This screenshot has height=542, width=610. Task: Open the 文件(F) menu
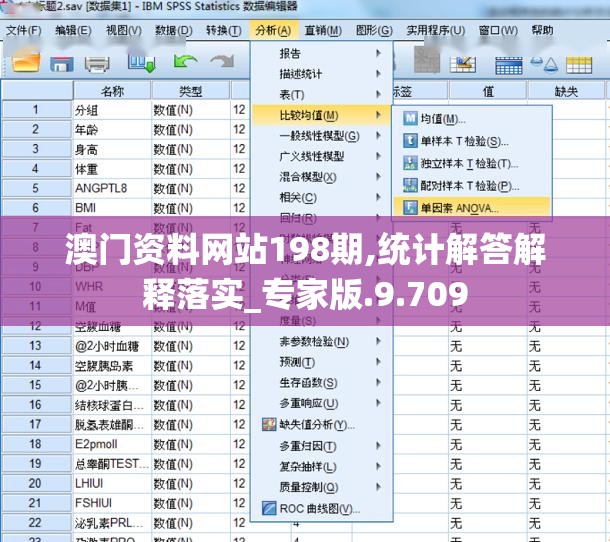coord(24,30)
